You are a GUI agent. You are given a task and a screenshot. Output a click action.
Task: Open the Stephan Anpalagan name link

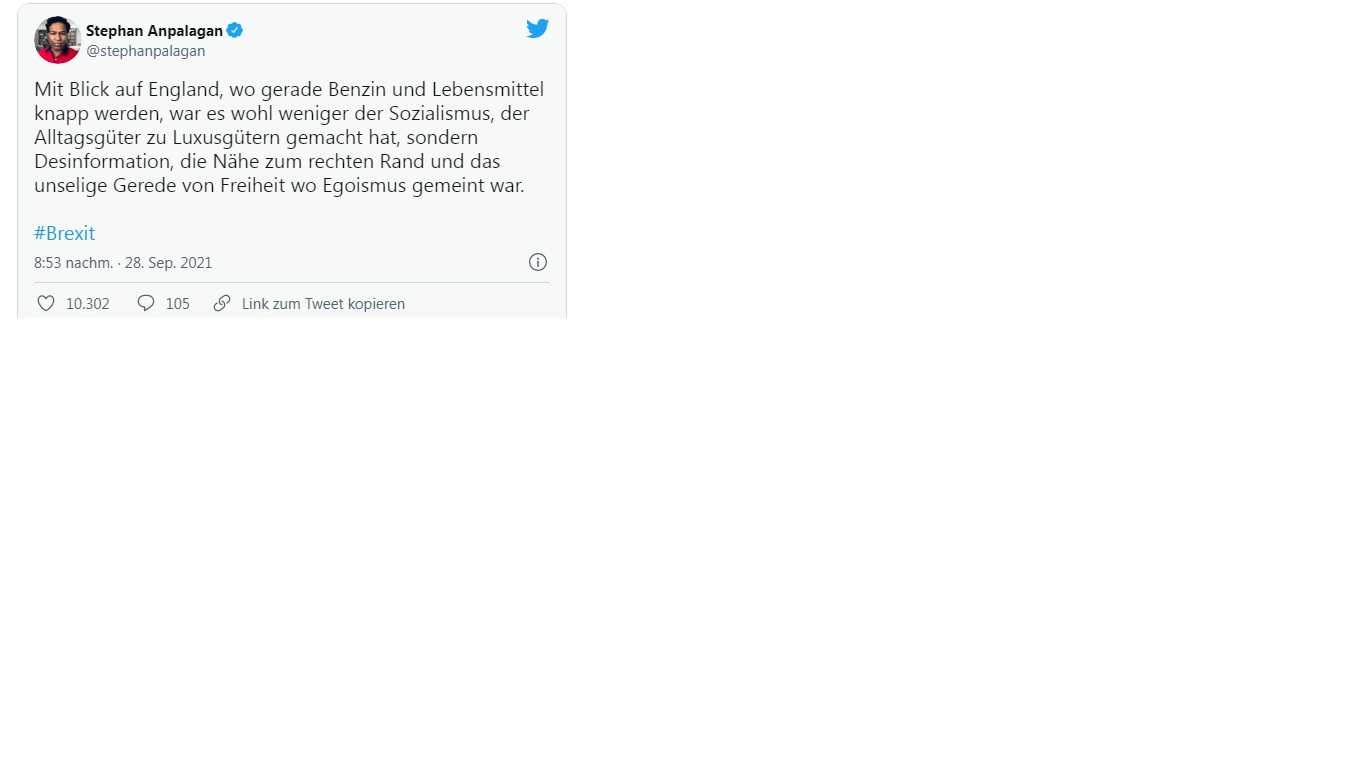(x=154, y=30)
